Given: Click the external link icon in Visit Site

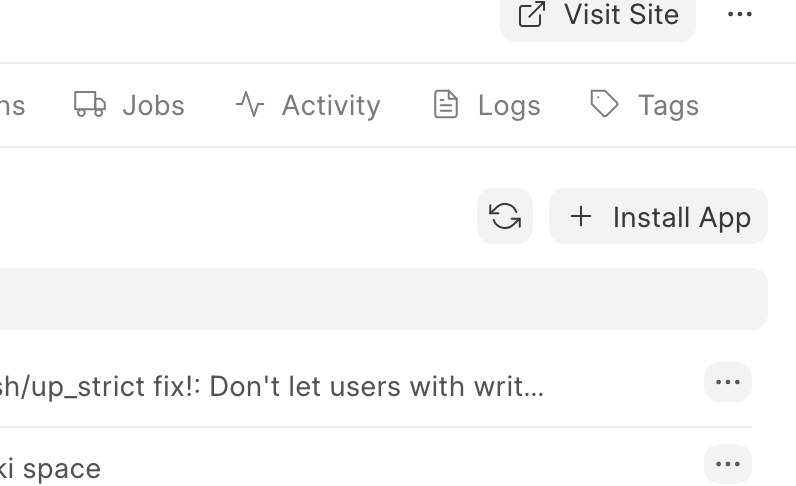Looking at the screenshot, I should point(532,14).
